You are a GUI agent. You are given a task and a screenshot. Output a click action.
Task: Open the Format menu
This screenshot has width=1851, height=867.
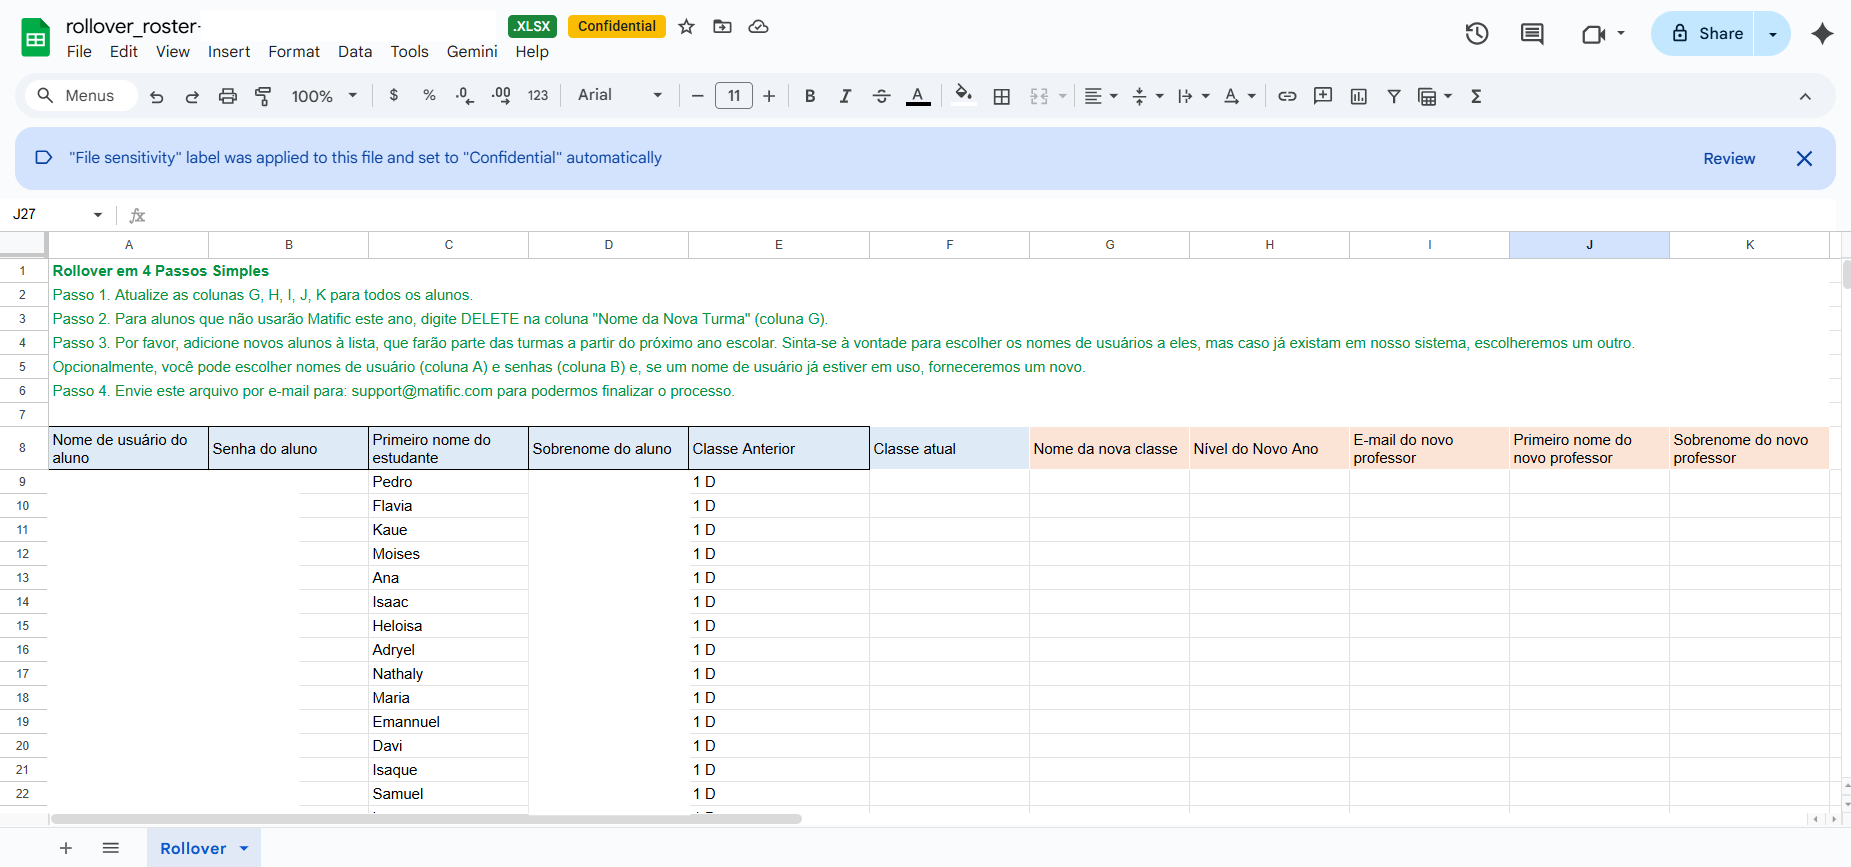click(293, 52)
